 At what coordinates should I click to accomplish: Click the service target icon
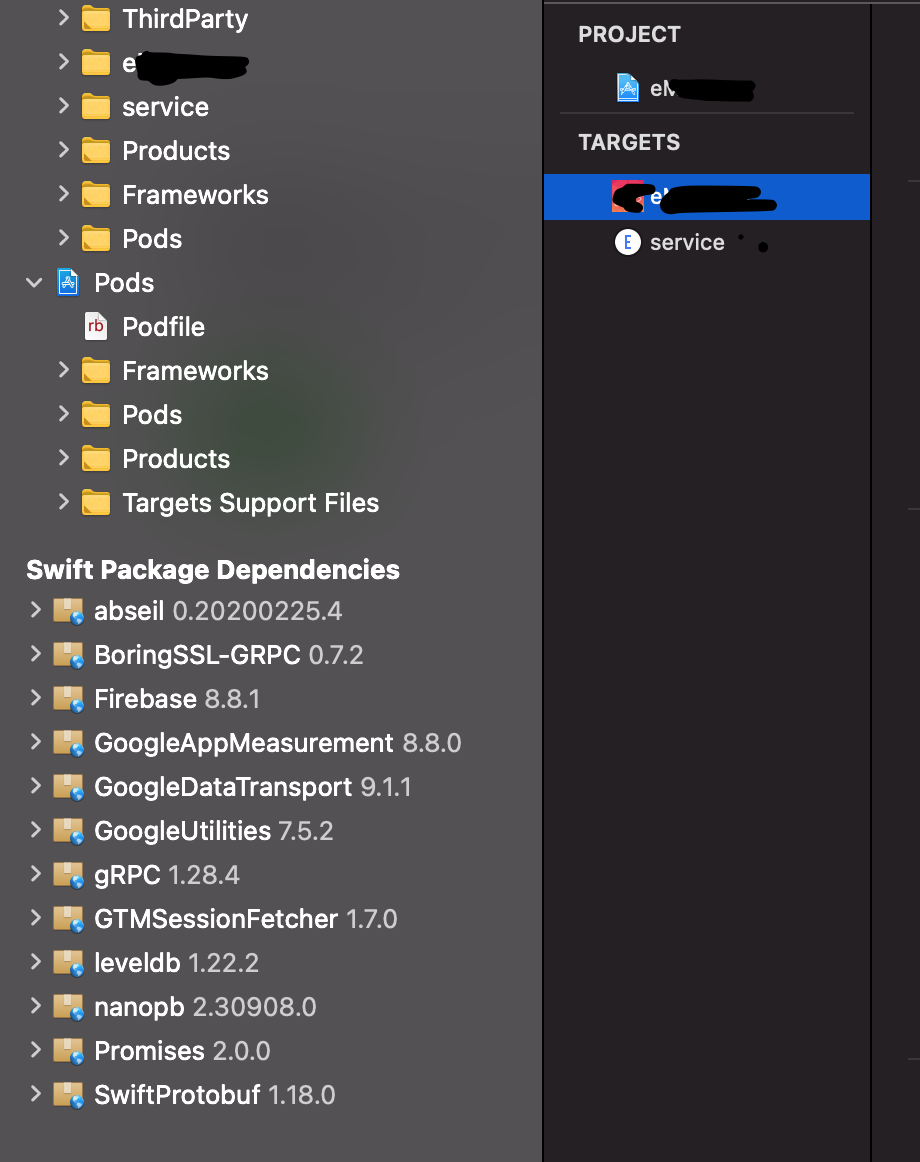(x=627, y=242)
